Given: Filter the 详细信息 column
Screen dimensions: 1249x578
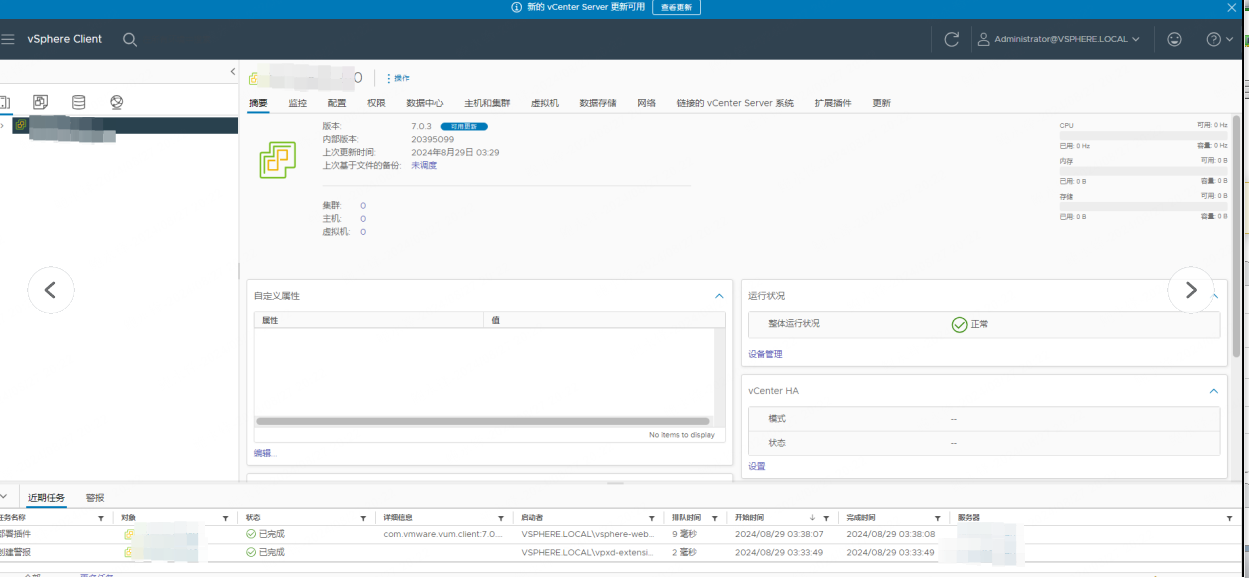Looking at the screenshot, I should point(503,518).
